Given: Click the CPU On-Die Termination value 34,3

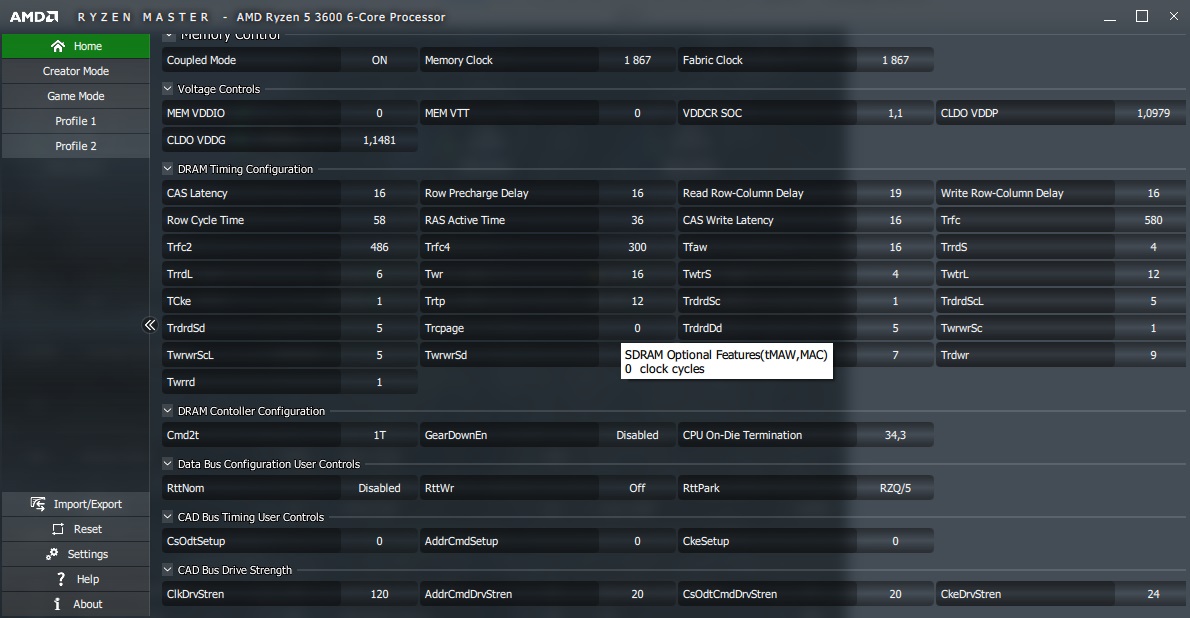Looking at the screenshot, I should [896, 435].
